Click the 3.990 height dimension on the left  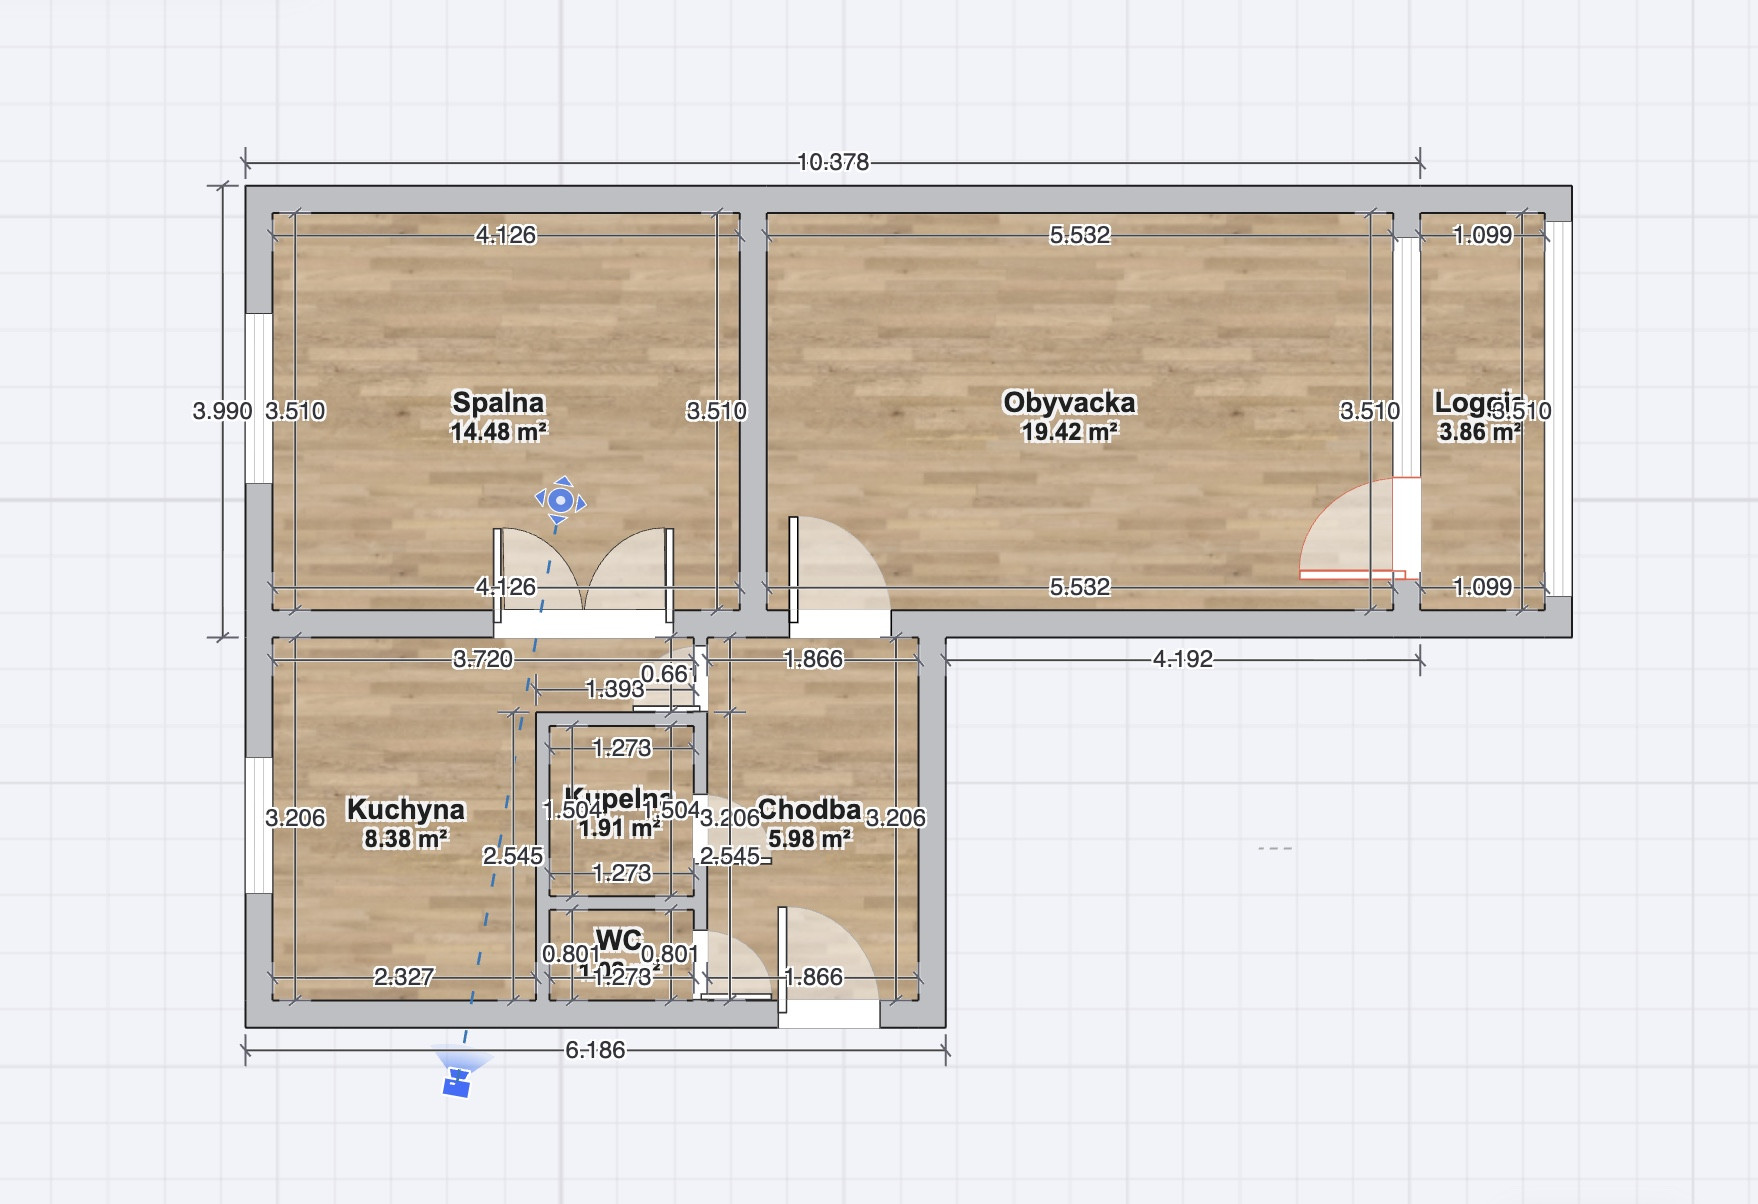[x=222, y=411]
